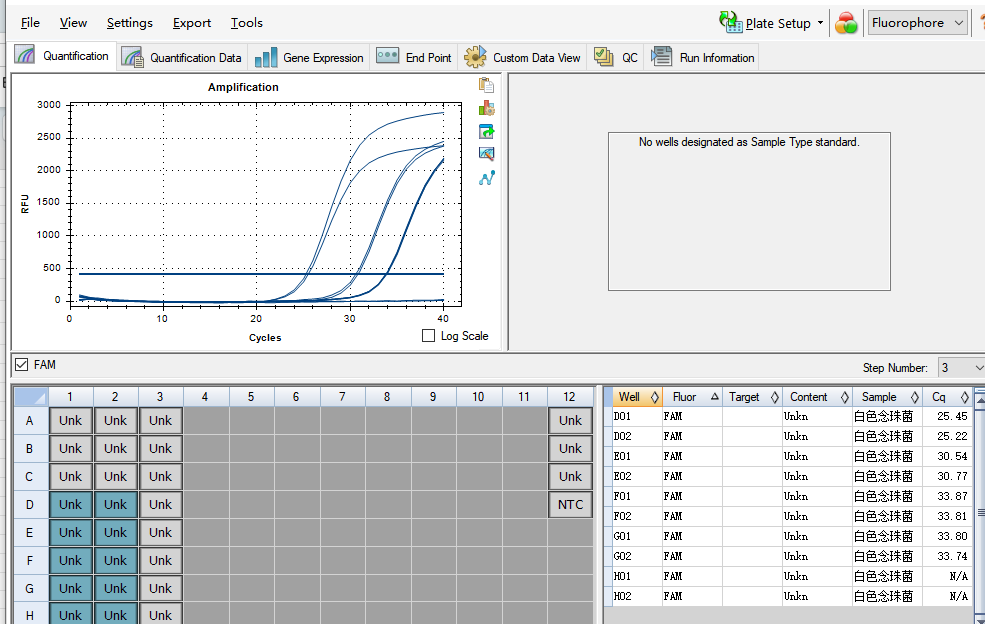Click Cq value 25.22 for D02

tap(952, 436)
